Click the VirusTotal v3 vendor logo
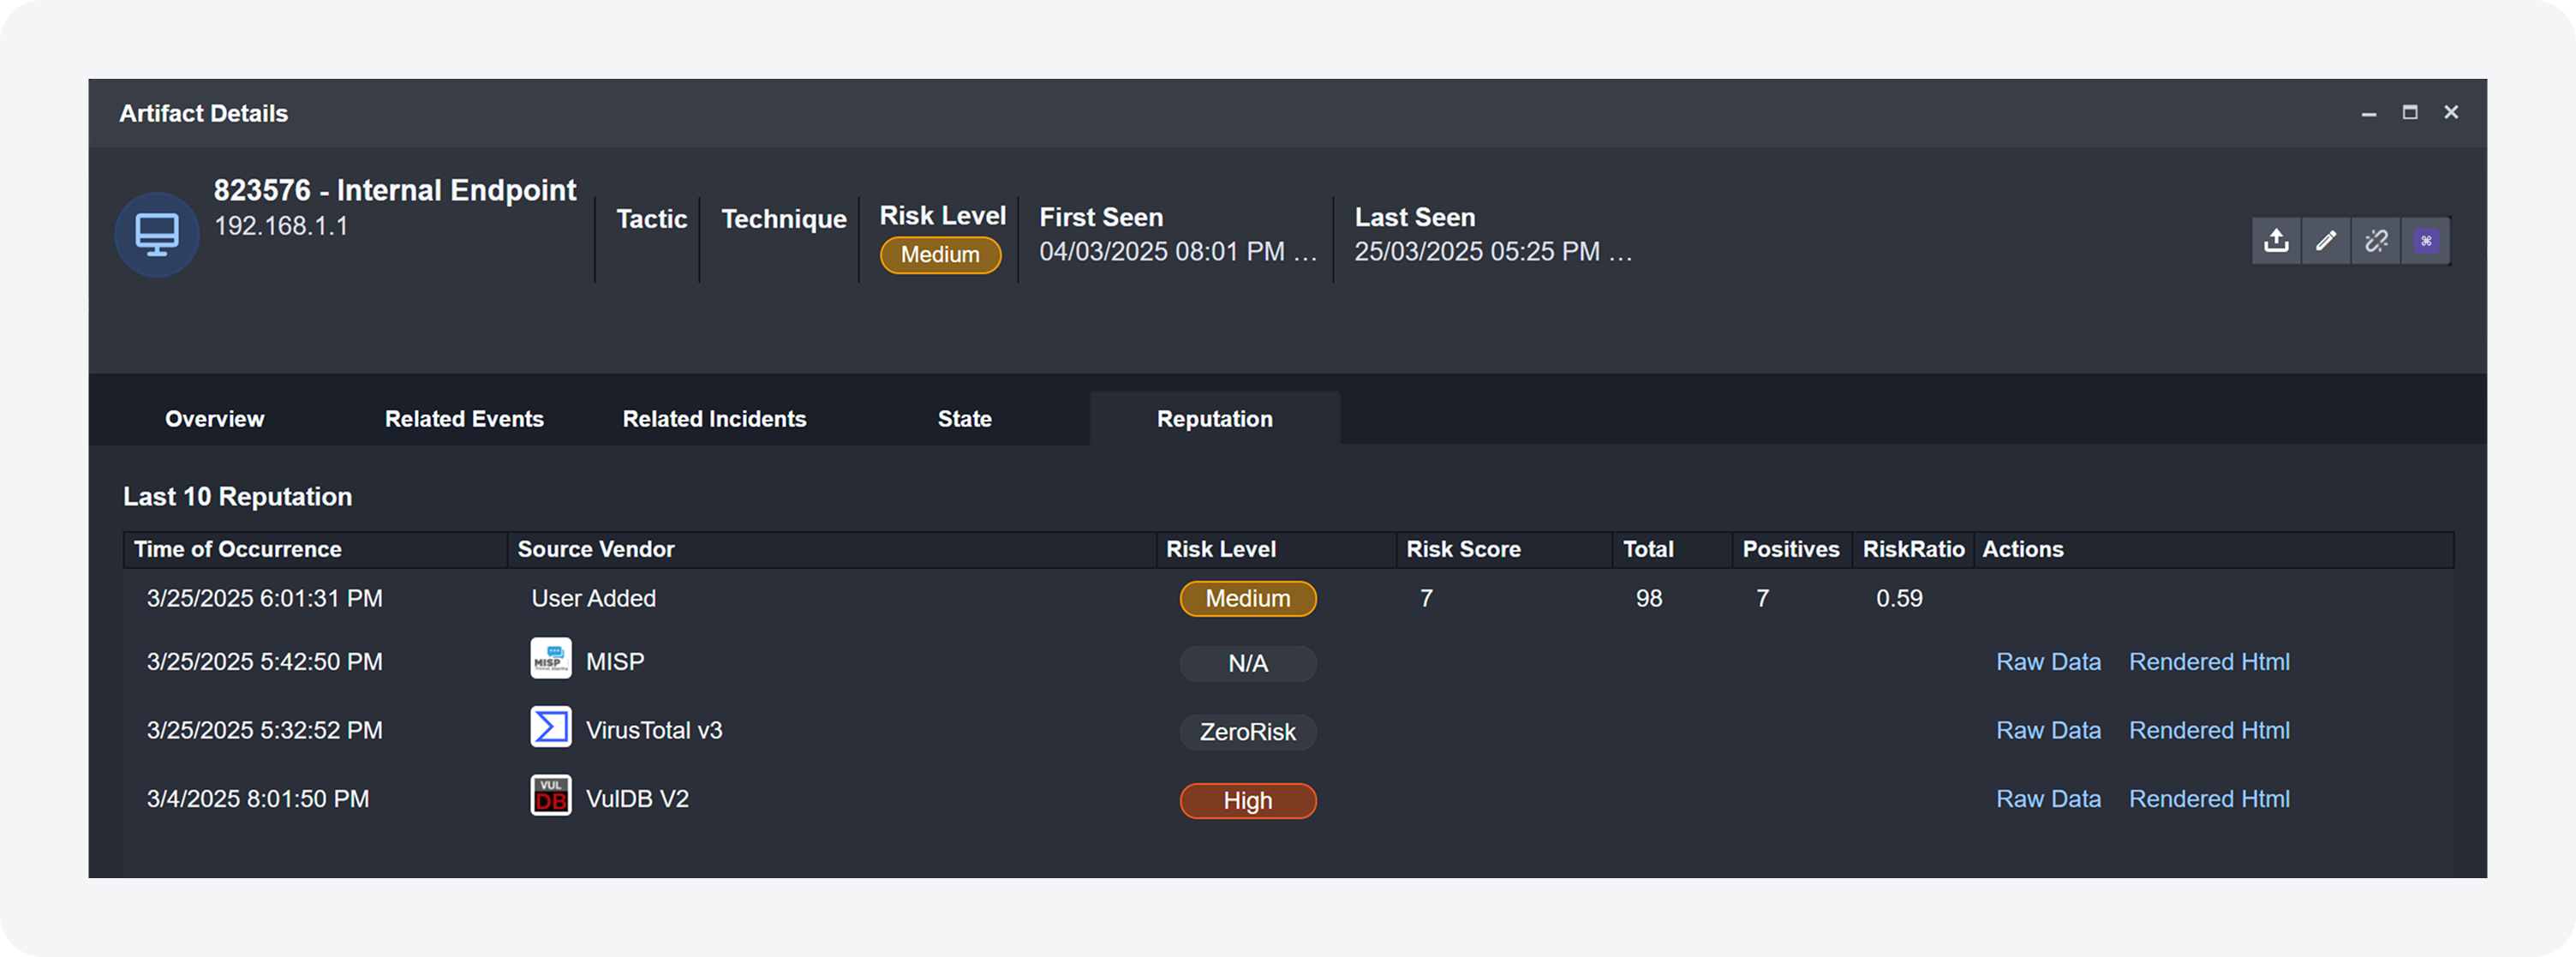Image resolution: width=2576 pixels, height=957 pixels. (x=551, y=727)
